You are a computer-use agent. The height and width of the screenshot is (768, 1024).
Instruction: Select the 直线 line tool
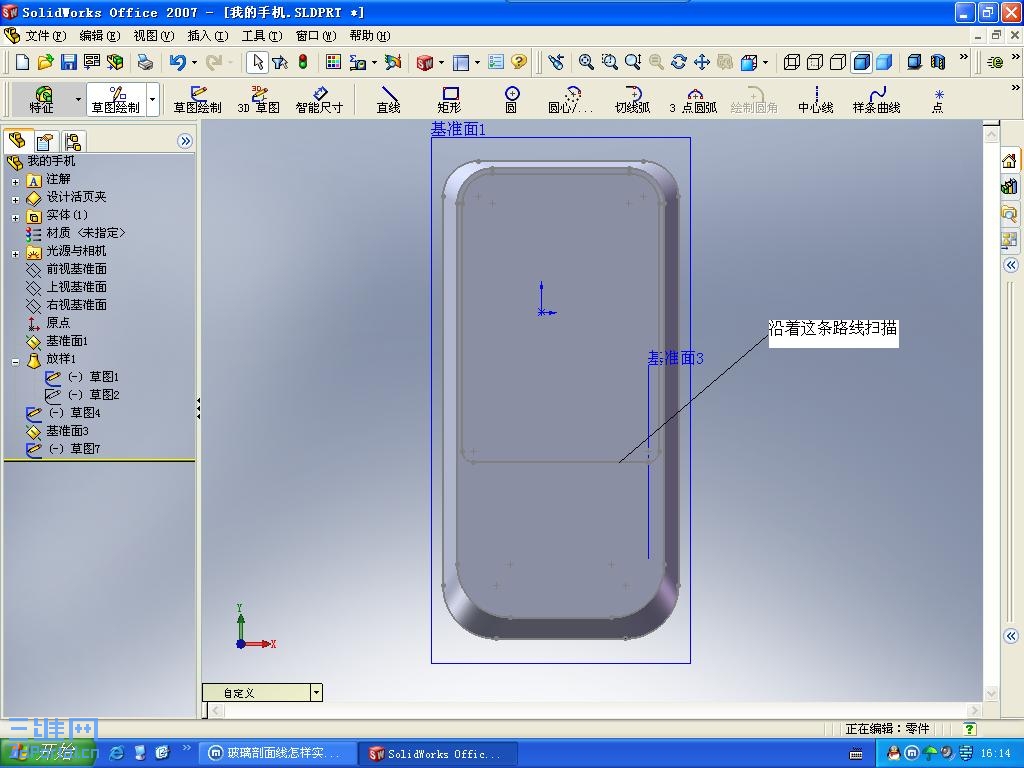point(389,99)
